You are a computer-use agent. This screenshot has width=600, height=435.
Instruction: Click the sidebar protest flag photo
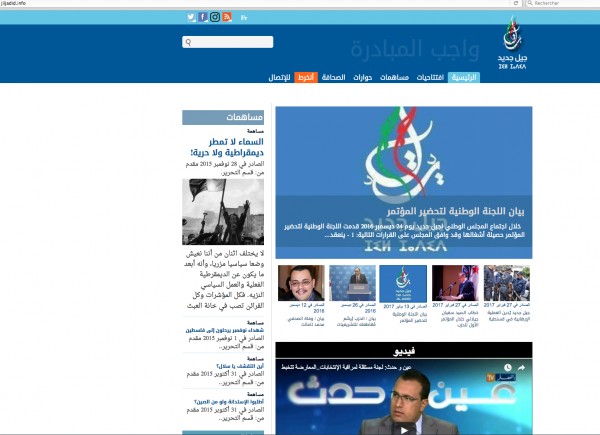click(215, 210)
